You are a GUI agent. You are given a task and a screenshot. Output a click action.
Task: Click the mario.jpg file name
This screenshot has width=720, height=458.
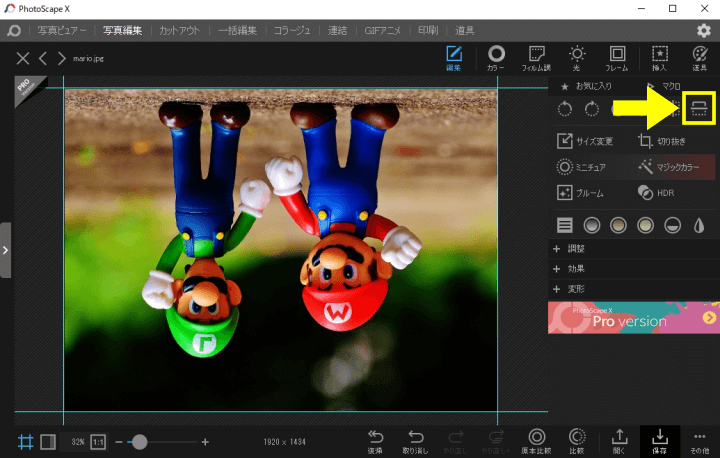(89, 58)
